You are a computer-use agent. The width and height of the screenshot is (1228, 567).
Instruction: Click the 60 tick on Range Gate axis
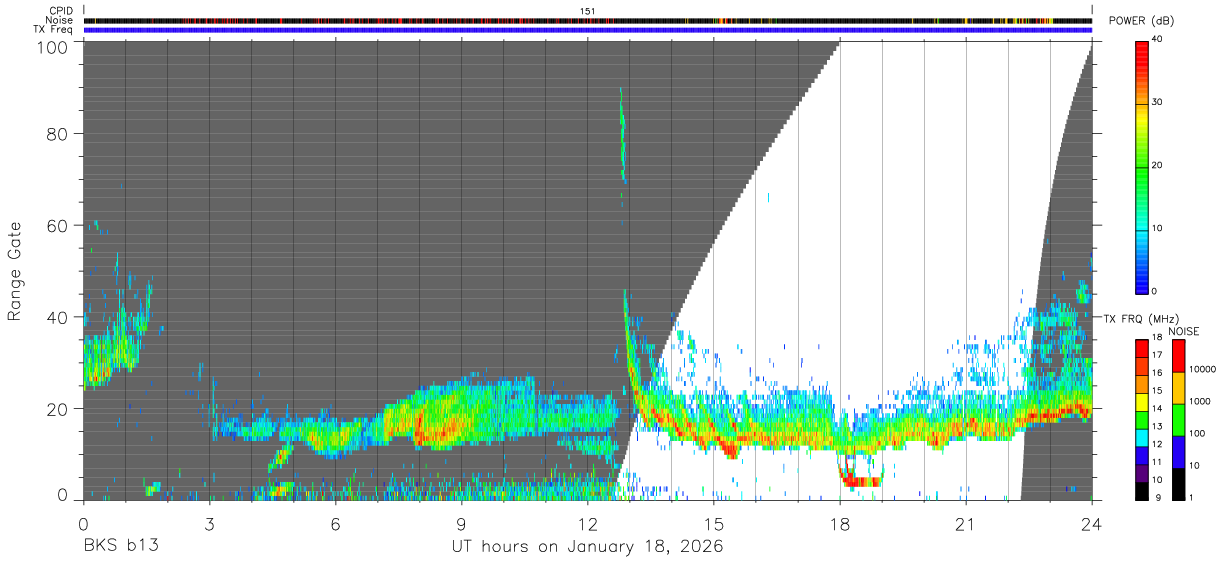[x=56, y=225]
